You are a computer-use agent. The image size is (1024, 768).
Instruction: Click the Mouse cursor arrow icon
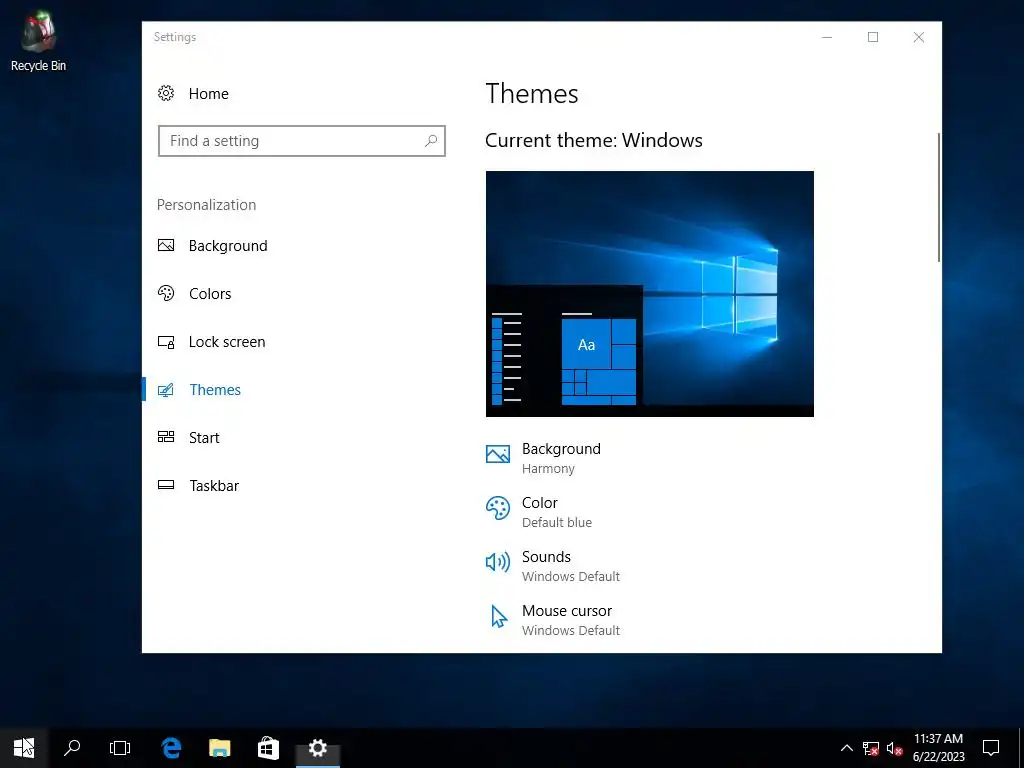pyautogui.click(x=498, y=616)
